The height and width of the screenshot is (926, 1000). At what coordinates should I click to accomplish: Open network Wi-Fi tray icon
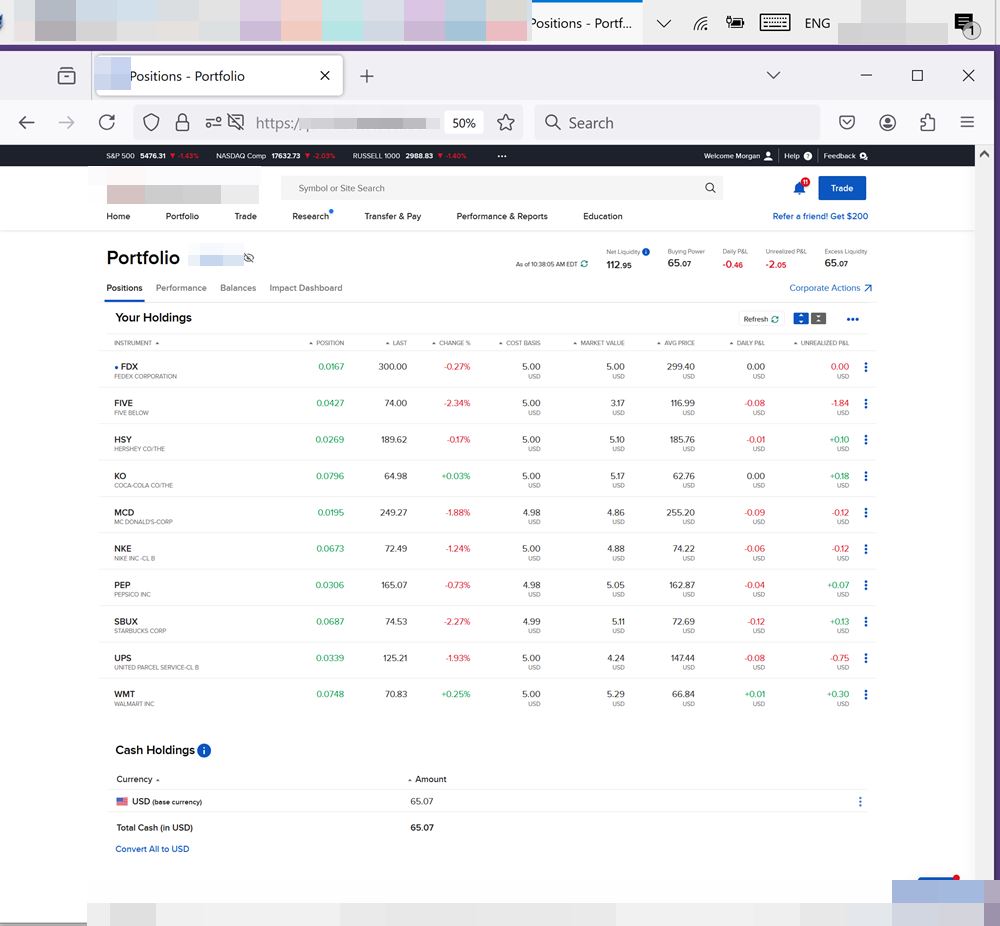(701, 24)
